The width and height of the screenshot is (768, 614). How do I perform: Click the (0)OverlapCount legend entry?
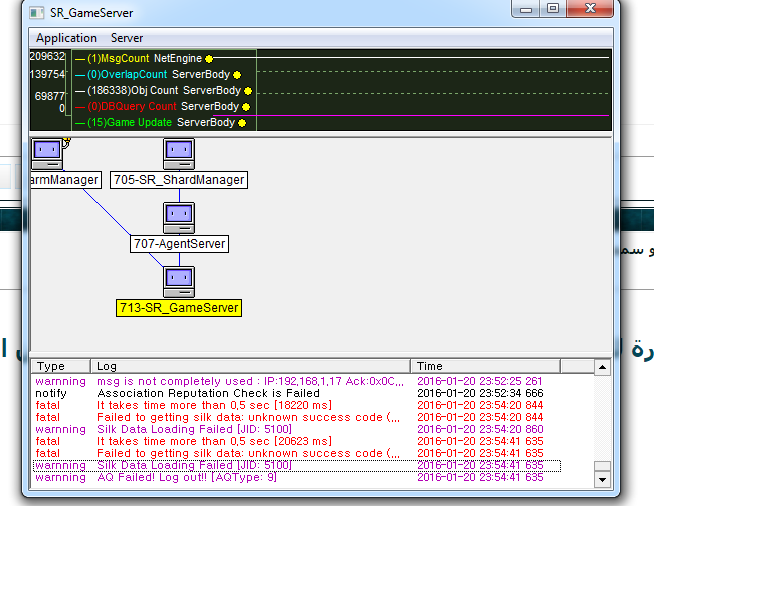coord(127,74)
